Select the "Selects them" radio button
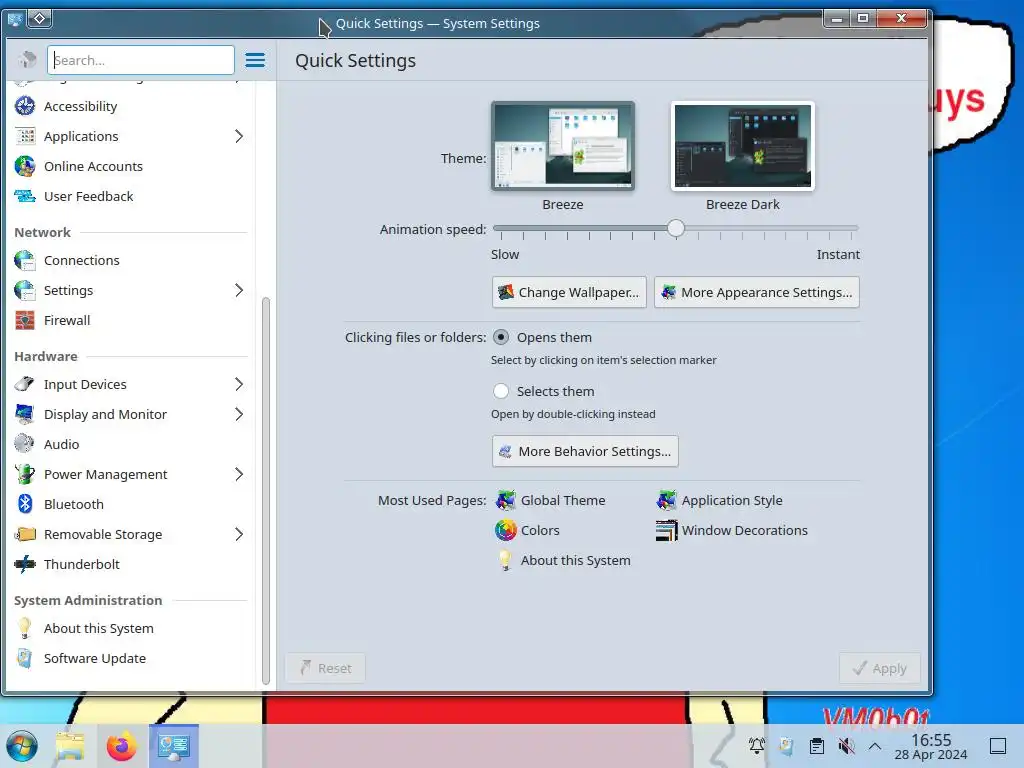Viewport: 1024px width, 768px height. coord(501,391)
